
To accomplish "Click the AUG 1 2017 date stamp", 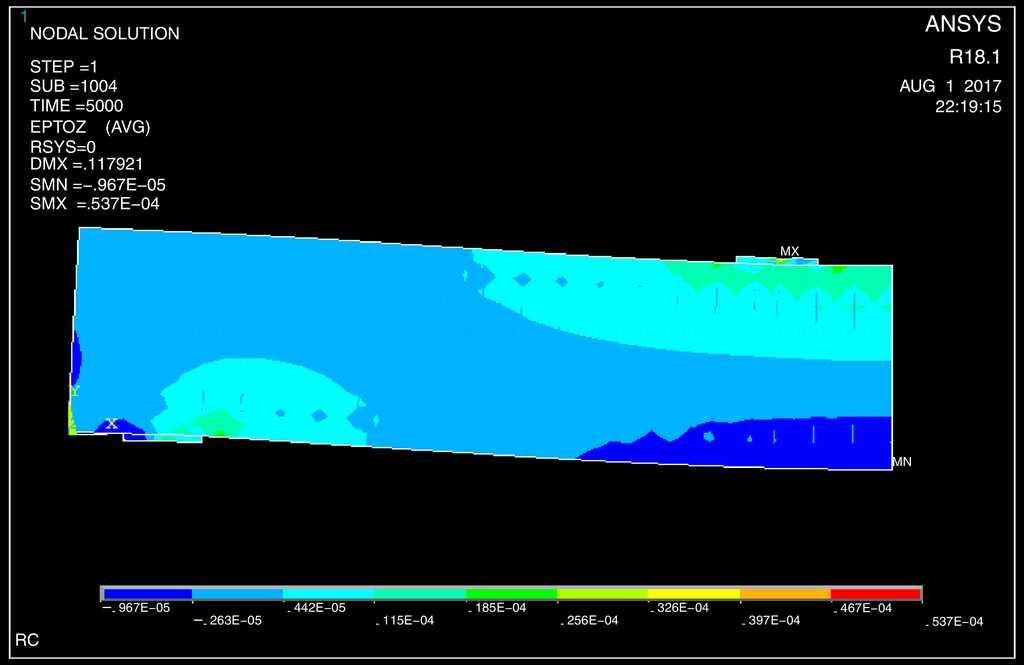I will point(950,87).
